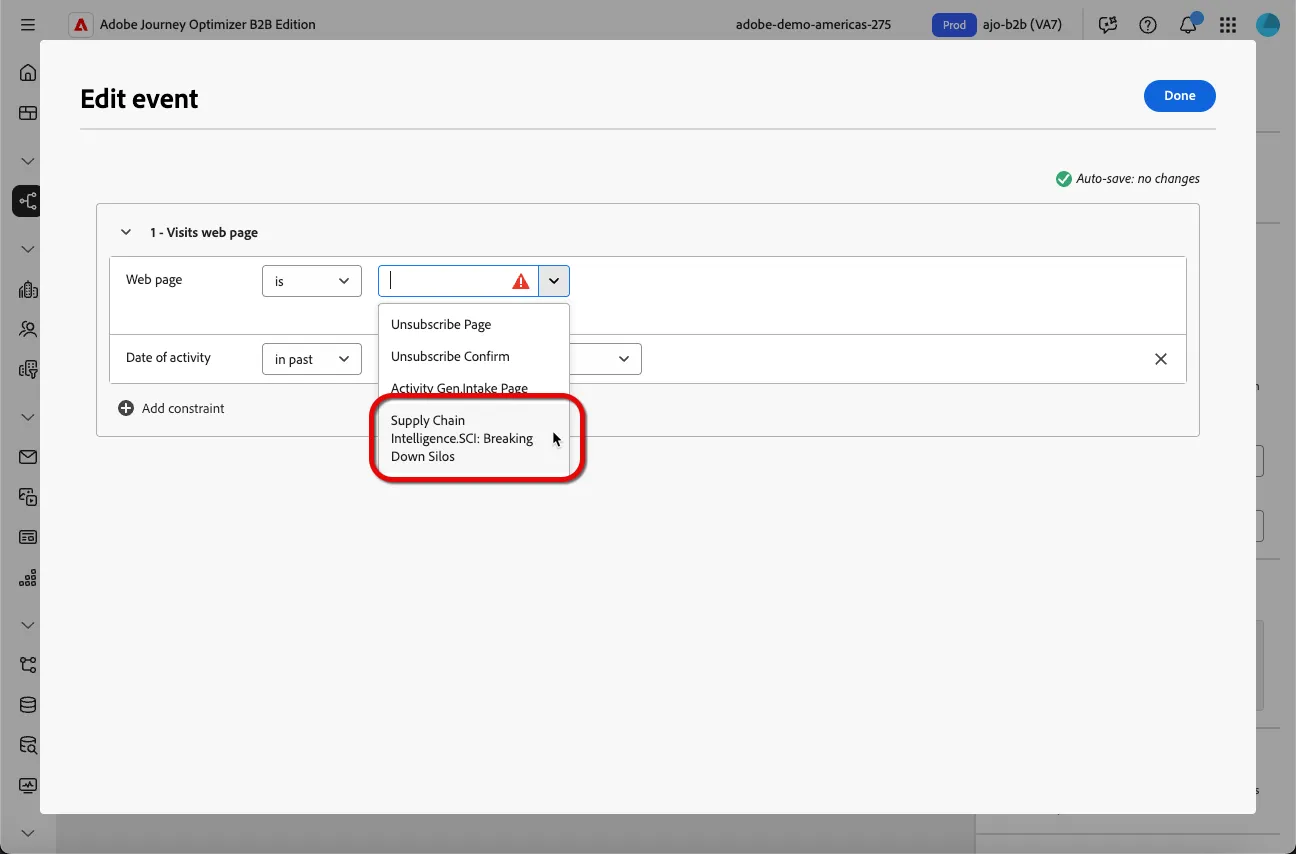Toggle the Web page value dropdown arrow
Image resolution: width=1296 pixels, height=854 pixels.
[554, 281]
